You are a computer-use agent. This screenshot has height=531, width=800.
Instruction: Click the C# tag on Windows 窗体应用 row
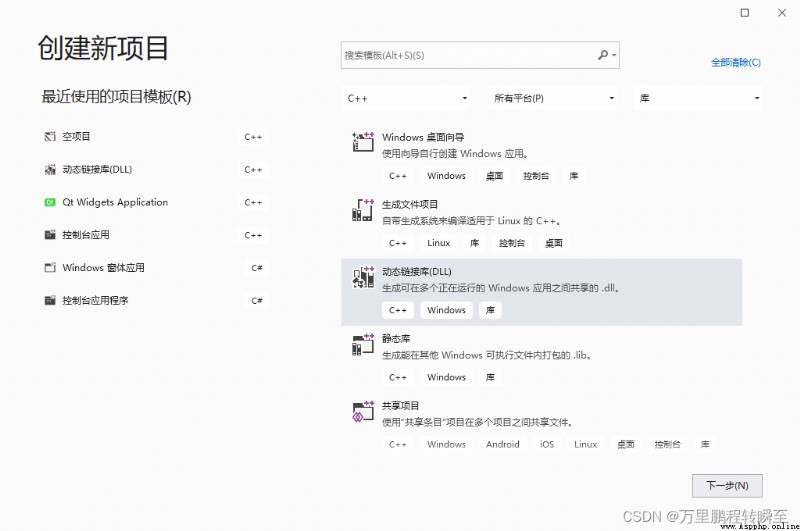tap(257, 268)
